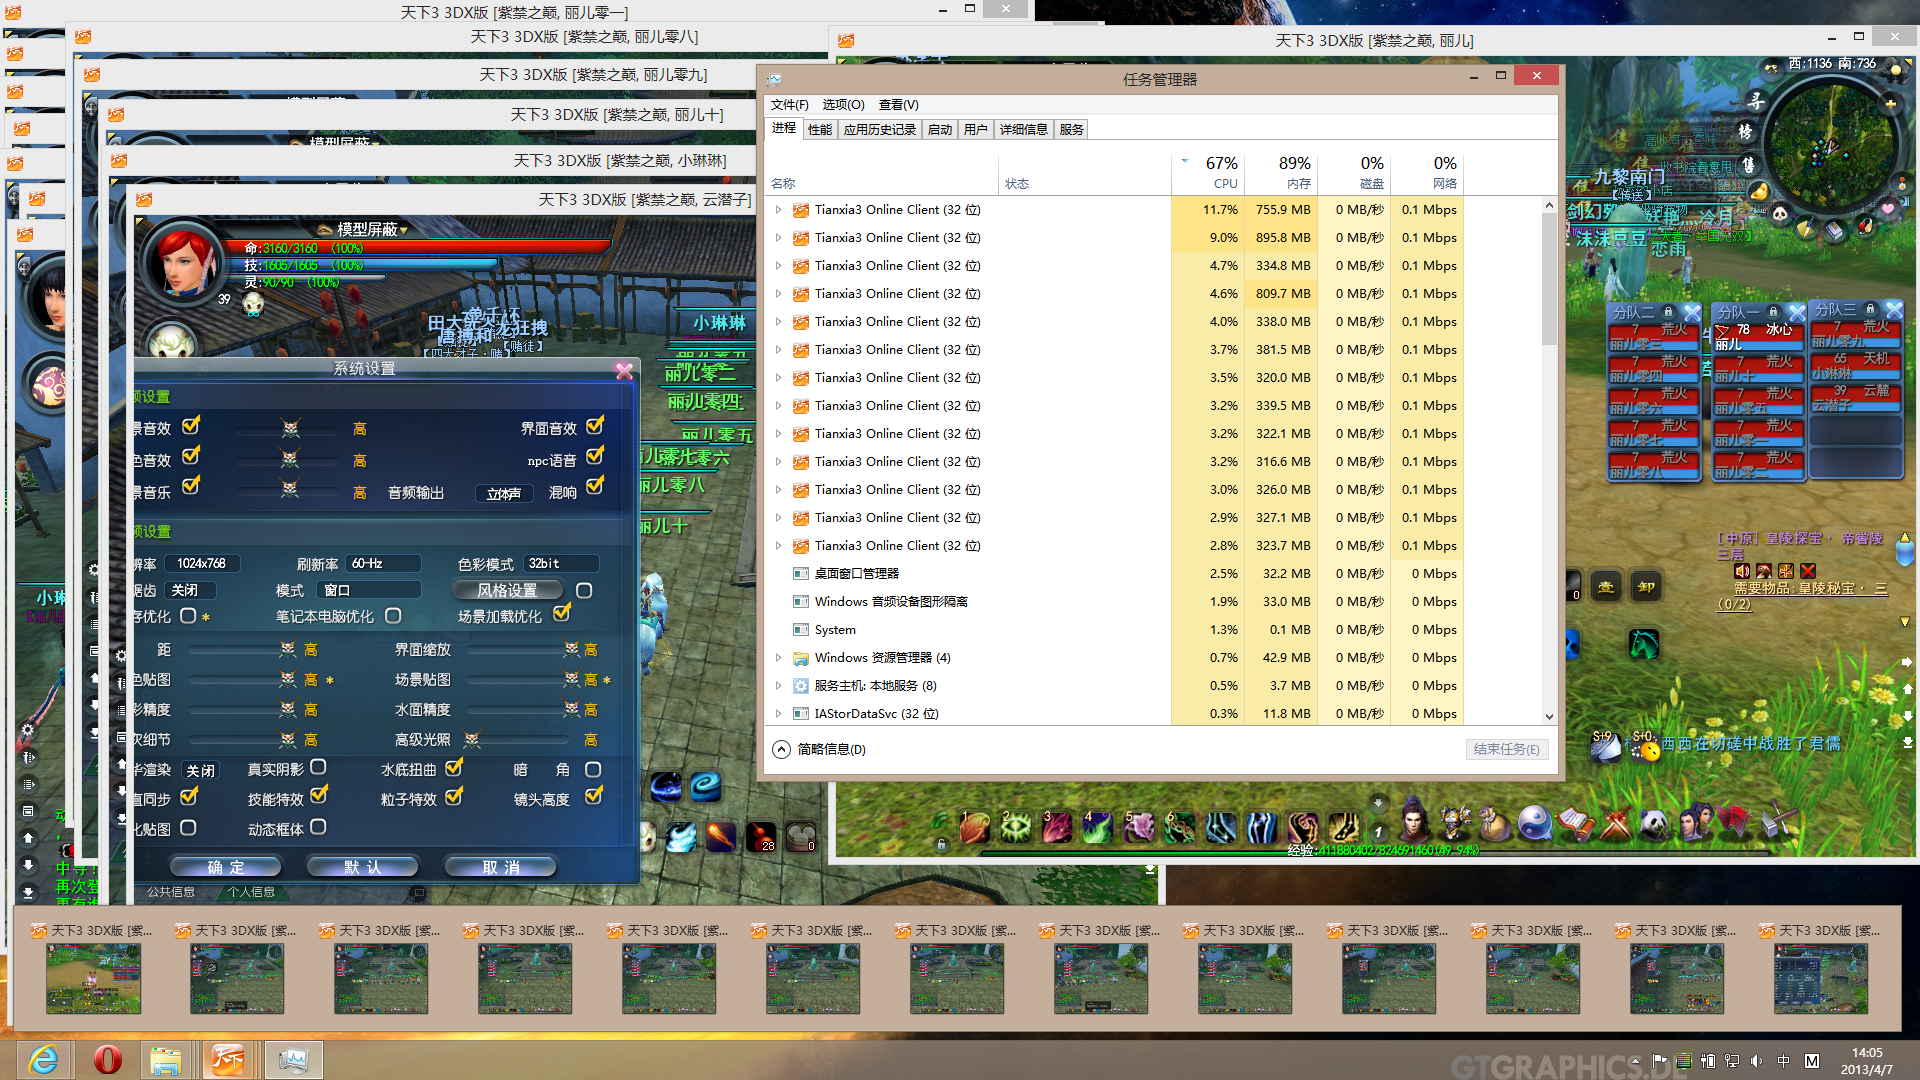Click the Tianxia3 game icon in the taskbar
Image resolution: width=1920 pixels, height=1080 pixels.
click(228, 1059)
